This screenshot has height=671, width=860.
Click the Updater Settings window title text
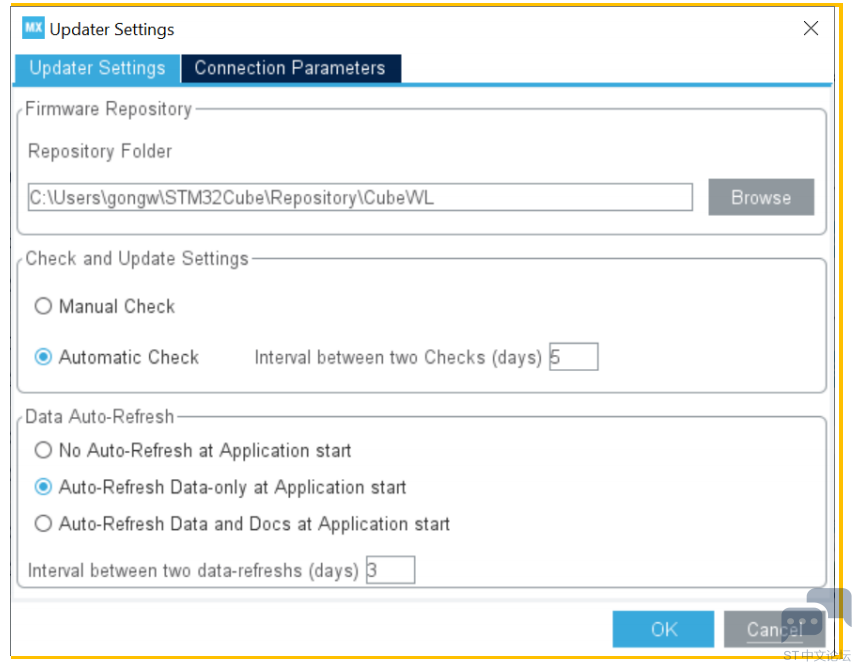click(x=112, y=29)
